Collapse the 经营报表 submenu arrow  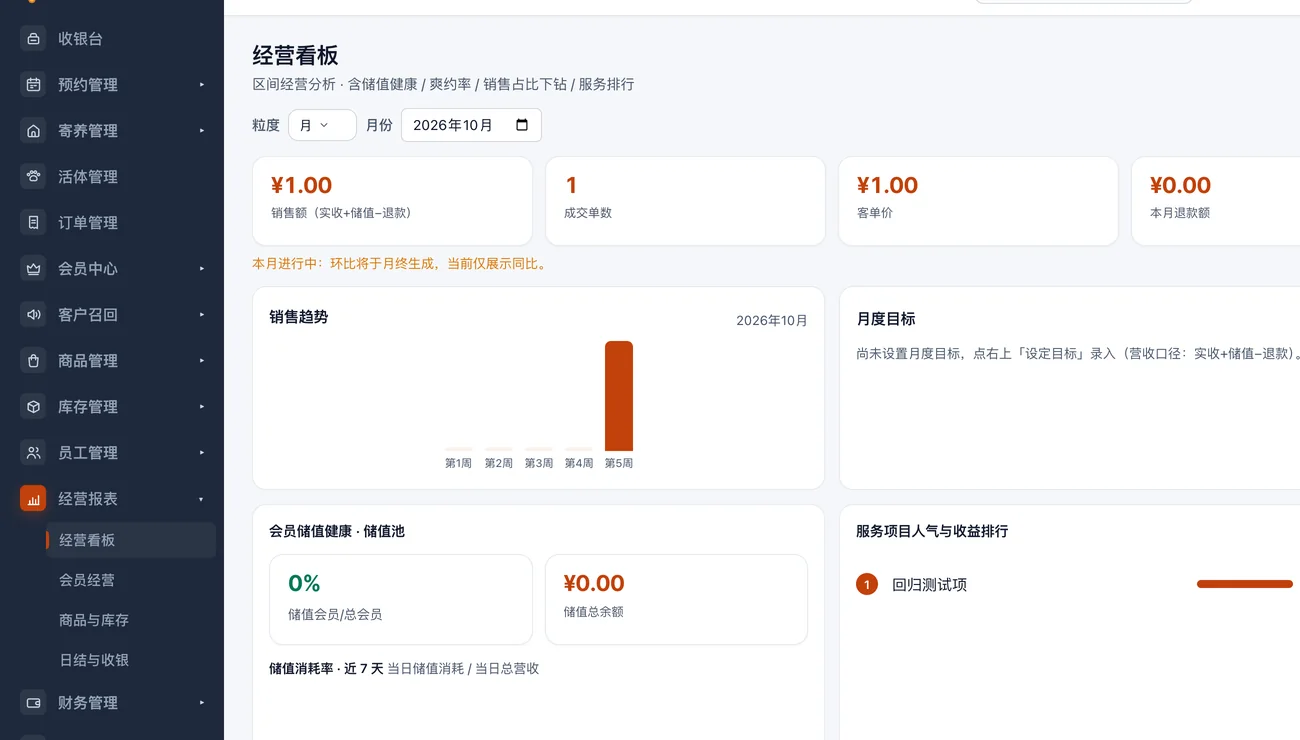202,499
